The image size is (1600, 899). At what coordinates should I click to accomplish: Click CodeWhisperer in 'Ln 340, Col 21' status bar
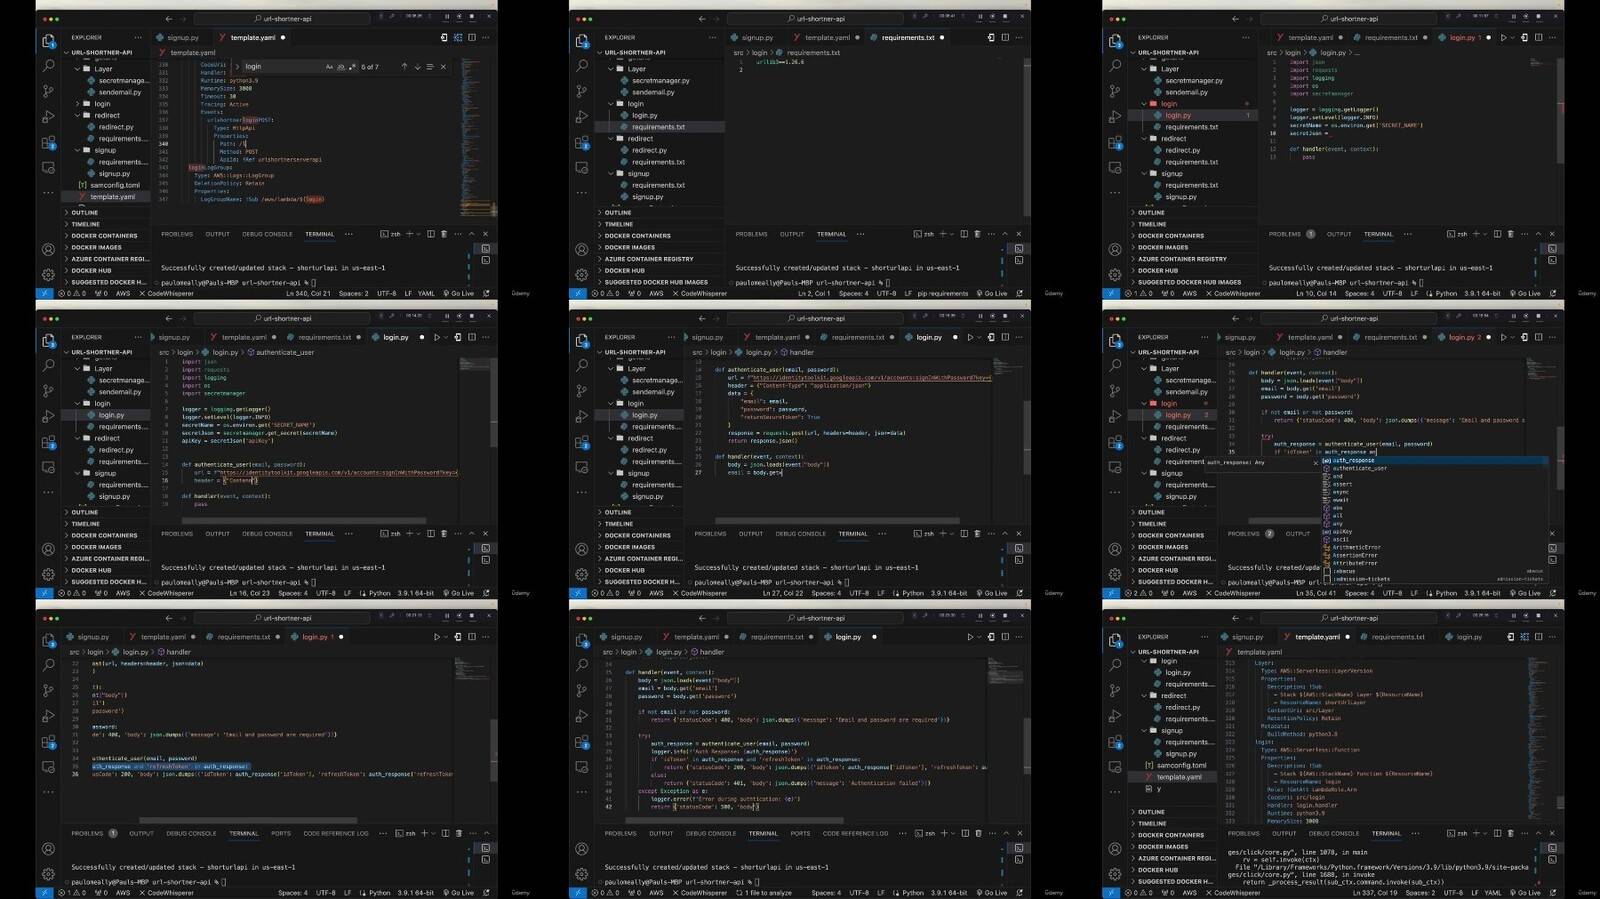[x=167, y=293]
